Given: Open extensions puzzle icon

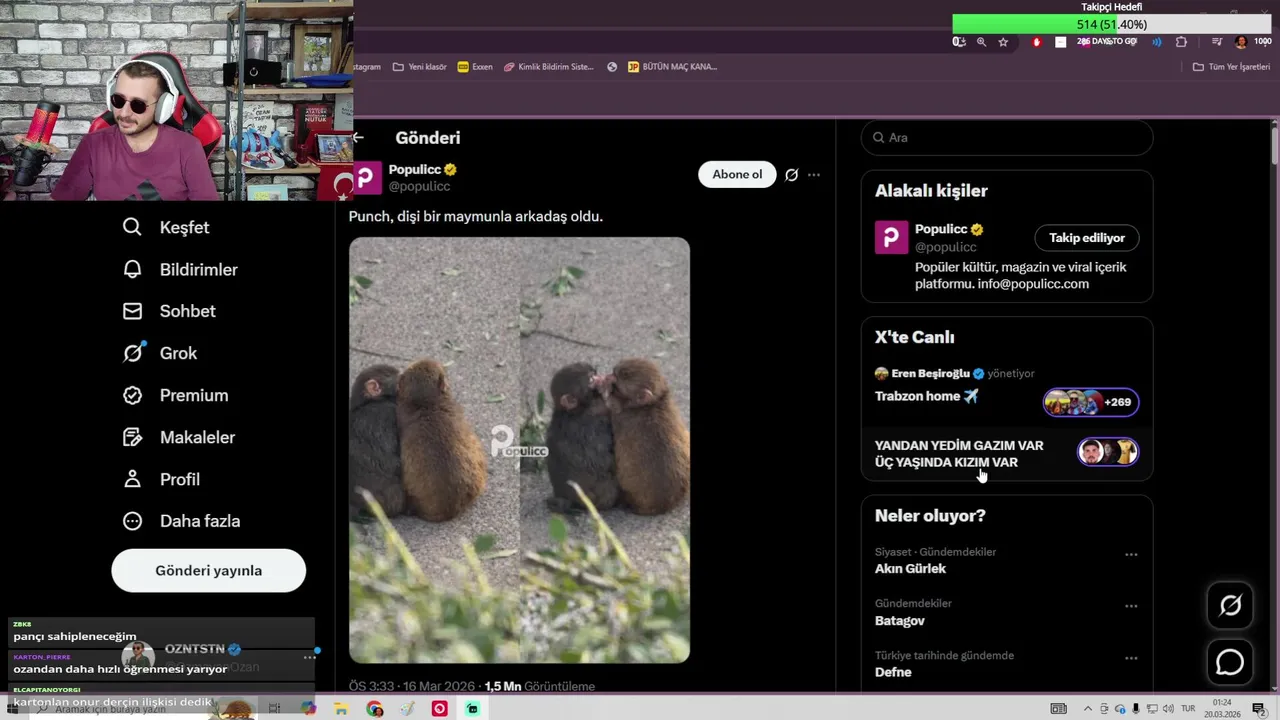Looking at the screenshot, I should [1181, 42].
